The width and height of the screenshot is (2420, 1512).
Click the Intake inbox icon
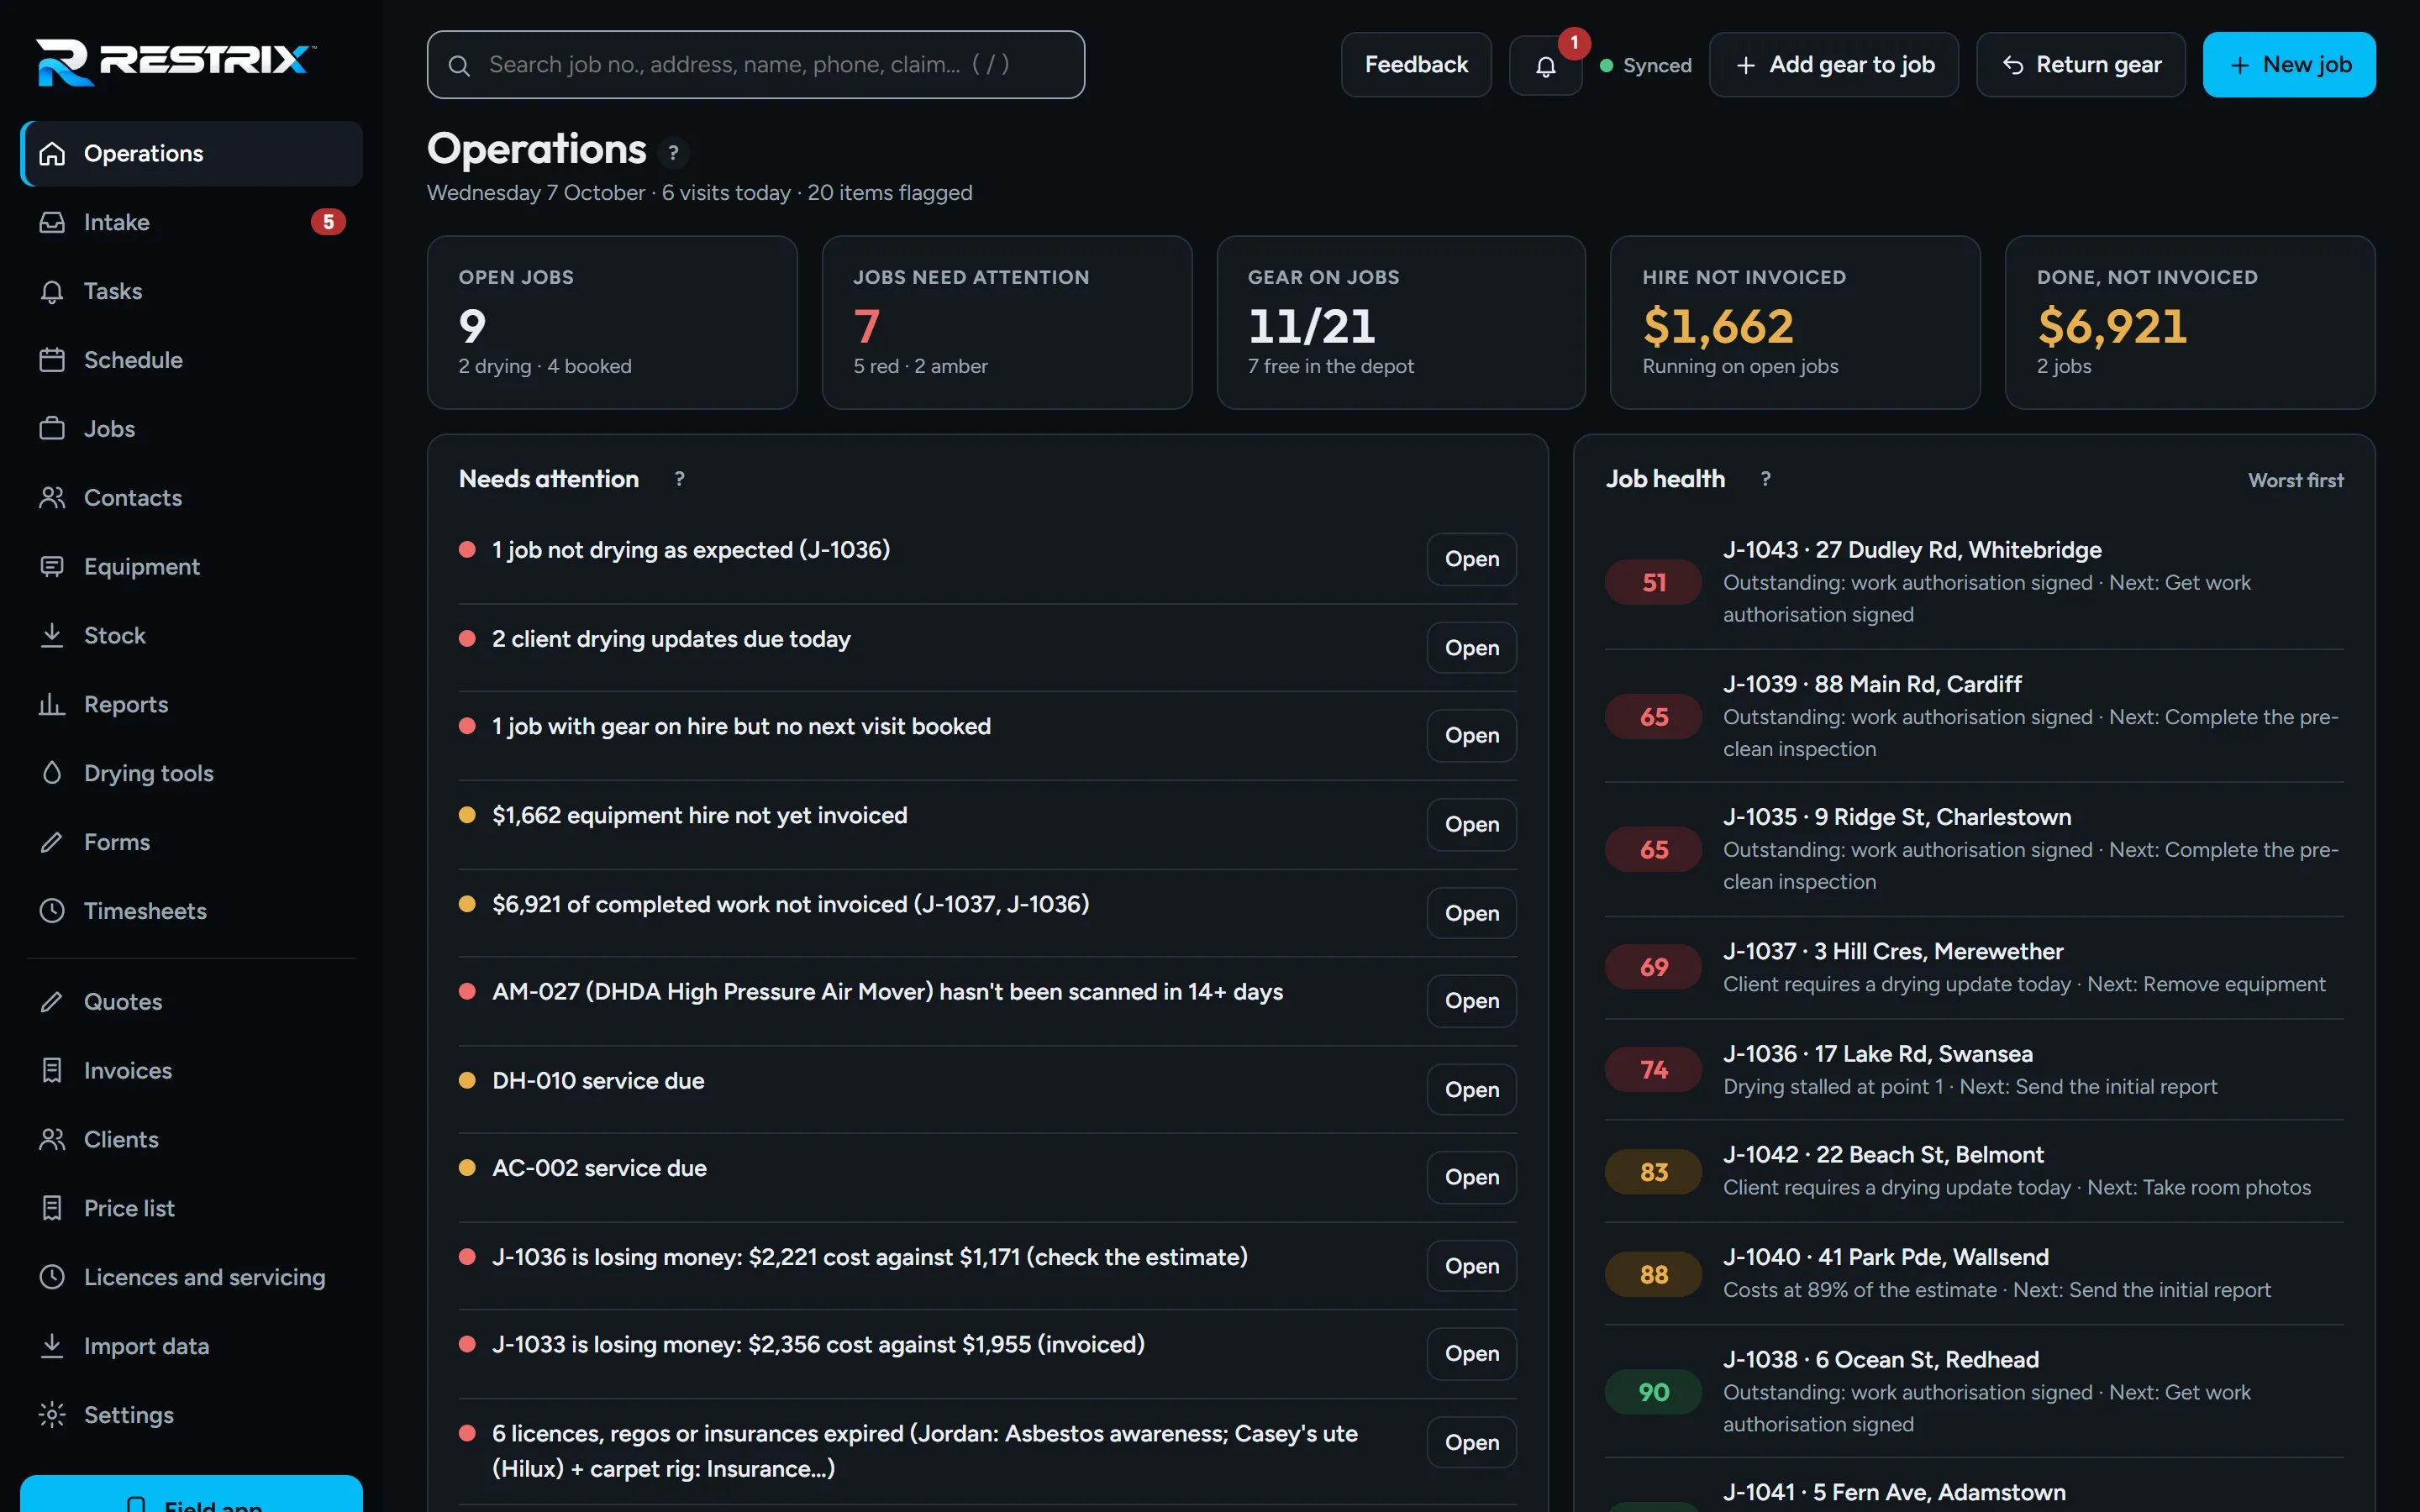[x=52, y=222]
